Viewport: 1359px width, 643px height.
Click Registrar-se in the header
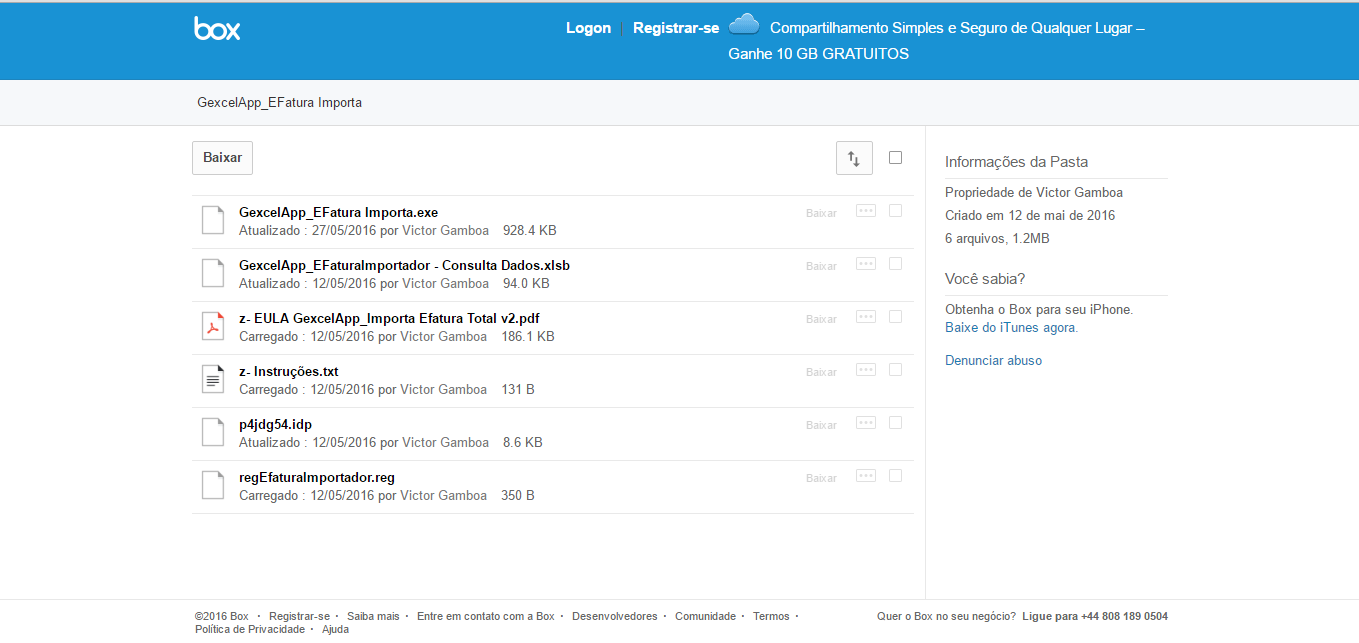[676, 28]
